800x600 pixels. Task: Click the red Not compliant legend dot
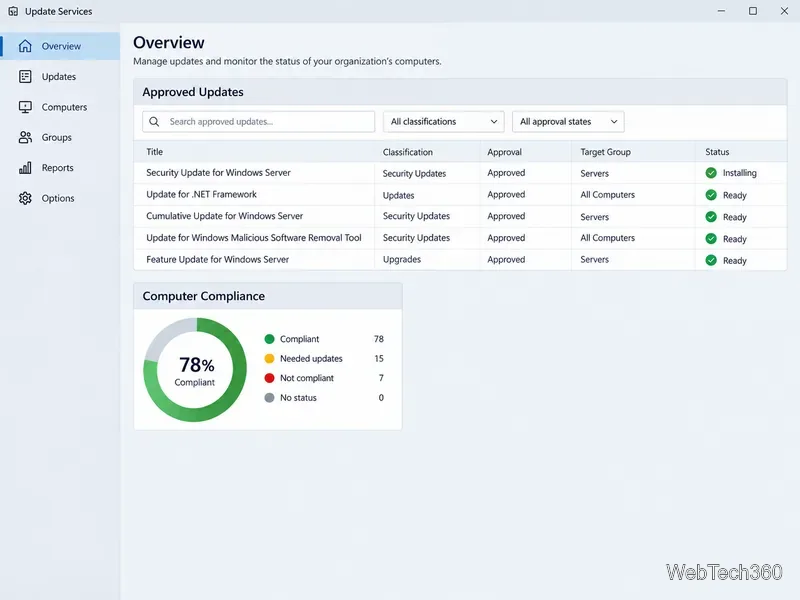click(269, 378)
